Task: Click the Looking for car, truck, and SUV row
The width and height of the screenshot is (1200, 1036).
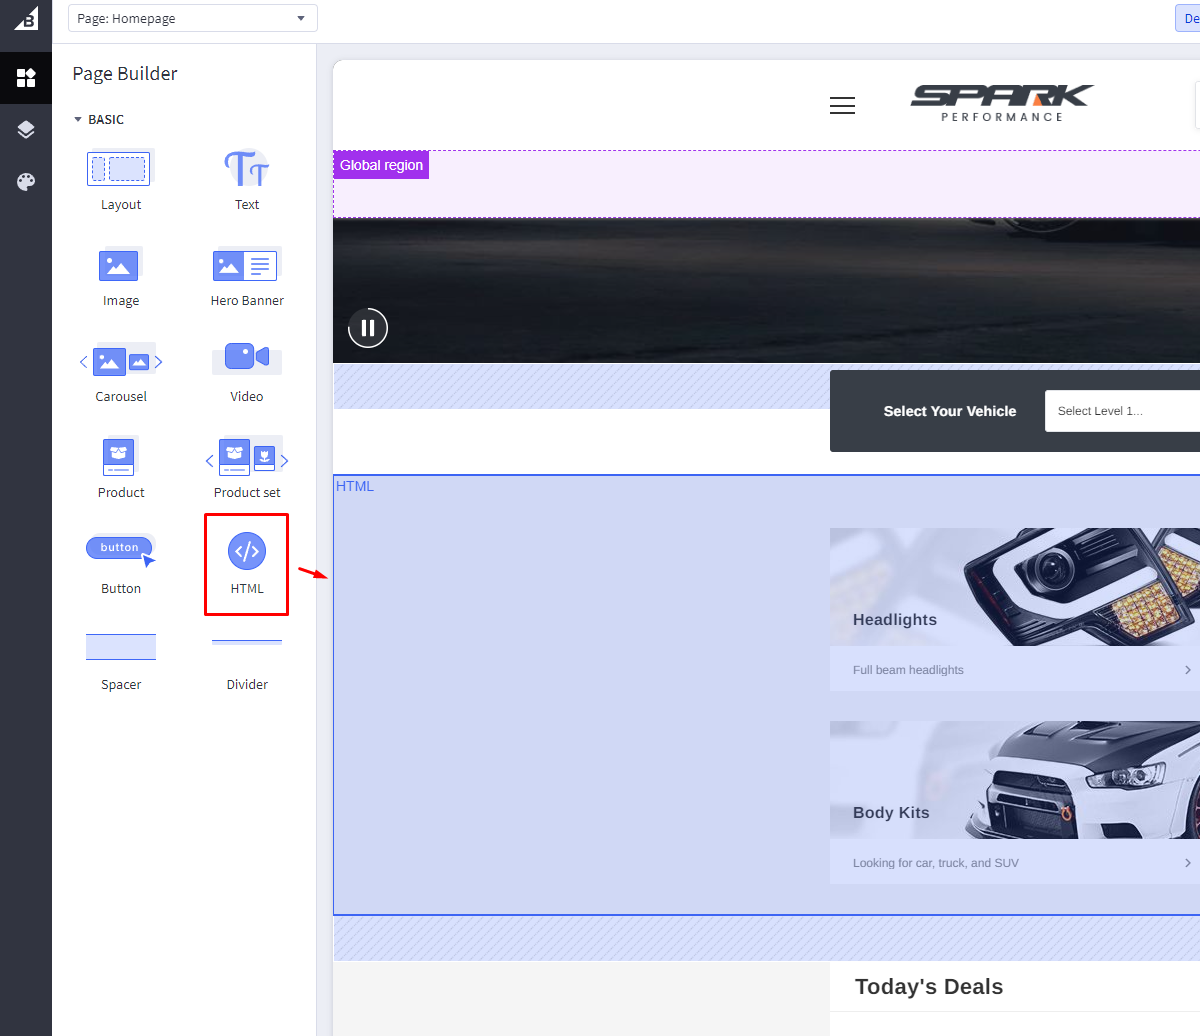Action: coord(1015,862)
